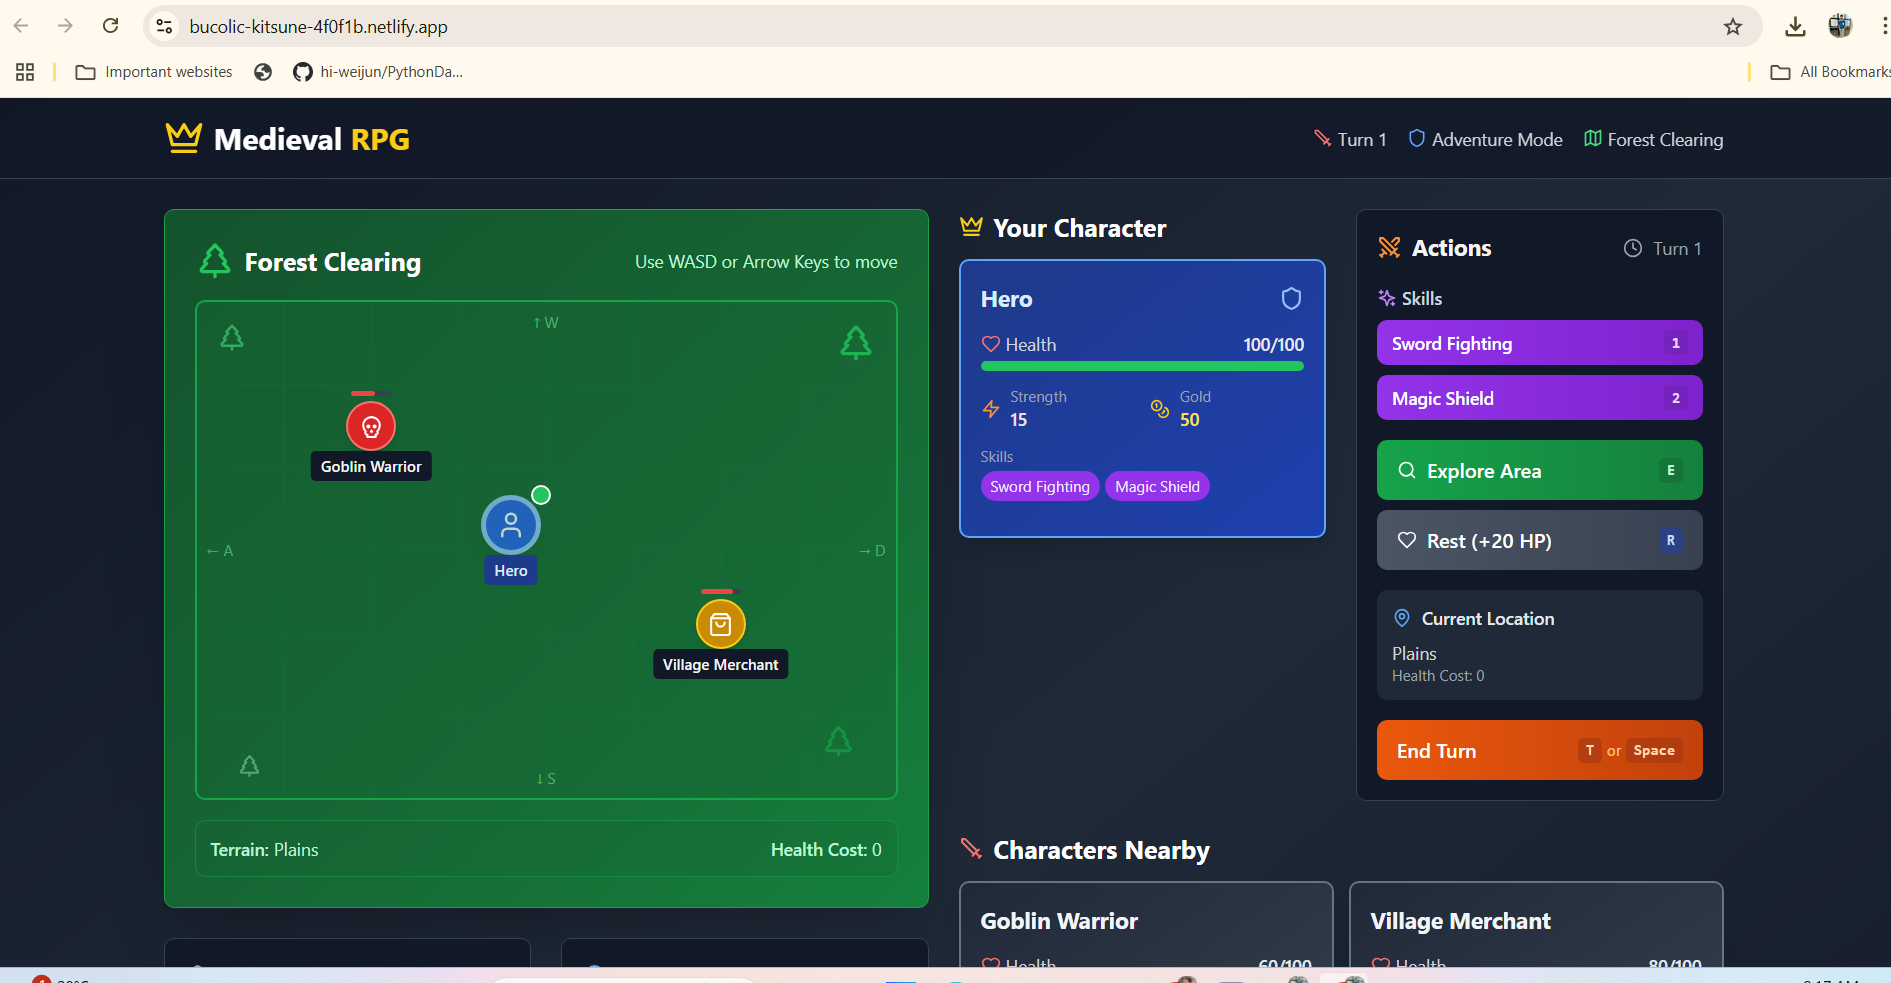This screenshot has height=983, width=1891.
Task: Click the Goblin Warrior skull icon
Action: tap(371, 427)
